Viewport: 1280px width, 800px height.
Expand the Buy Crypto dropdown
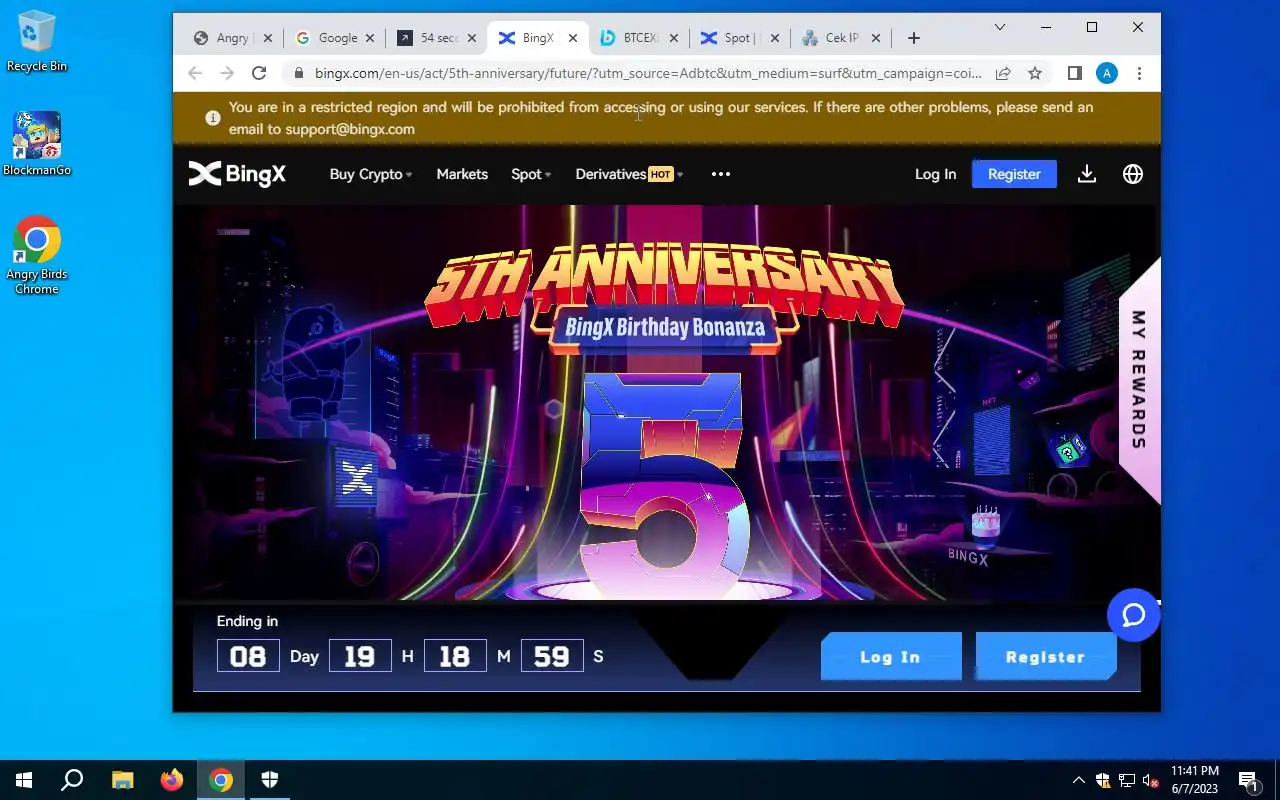(371, 174)
